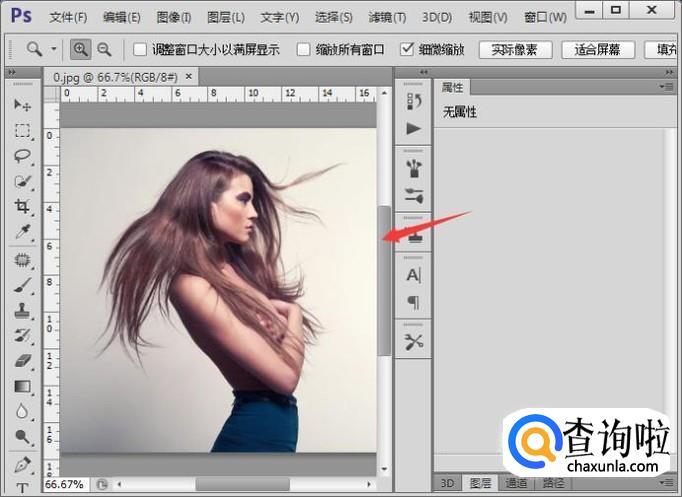Image resolution: width=682 pixels, height=497 pixels.
Task: Enable 调整窗口大小以满屏显示 checkbox
Action: point(140,49)
